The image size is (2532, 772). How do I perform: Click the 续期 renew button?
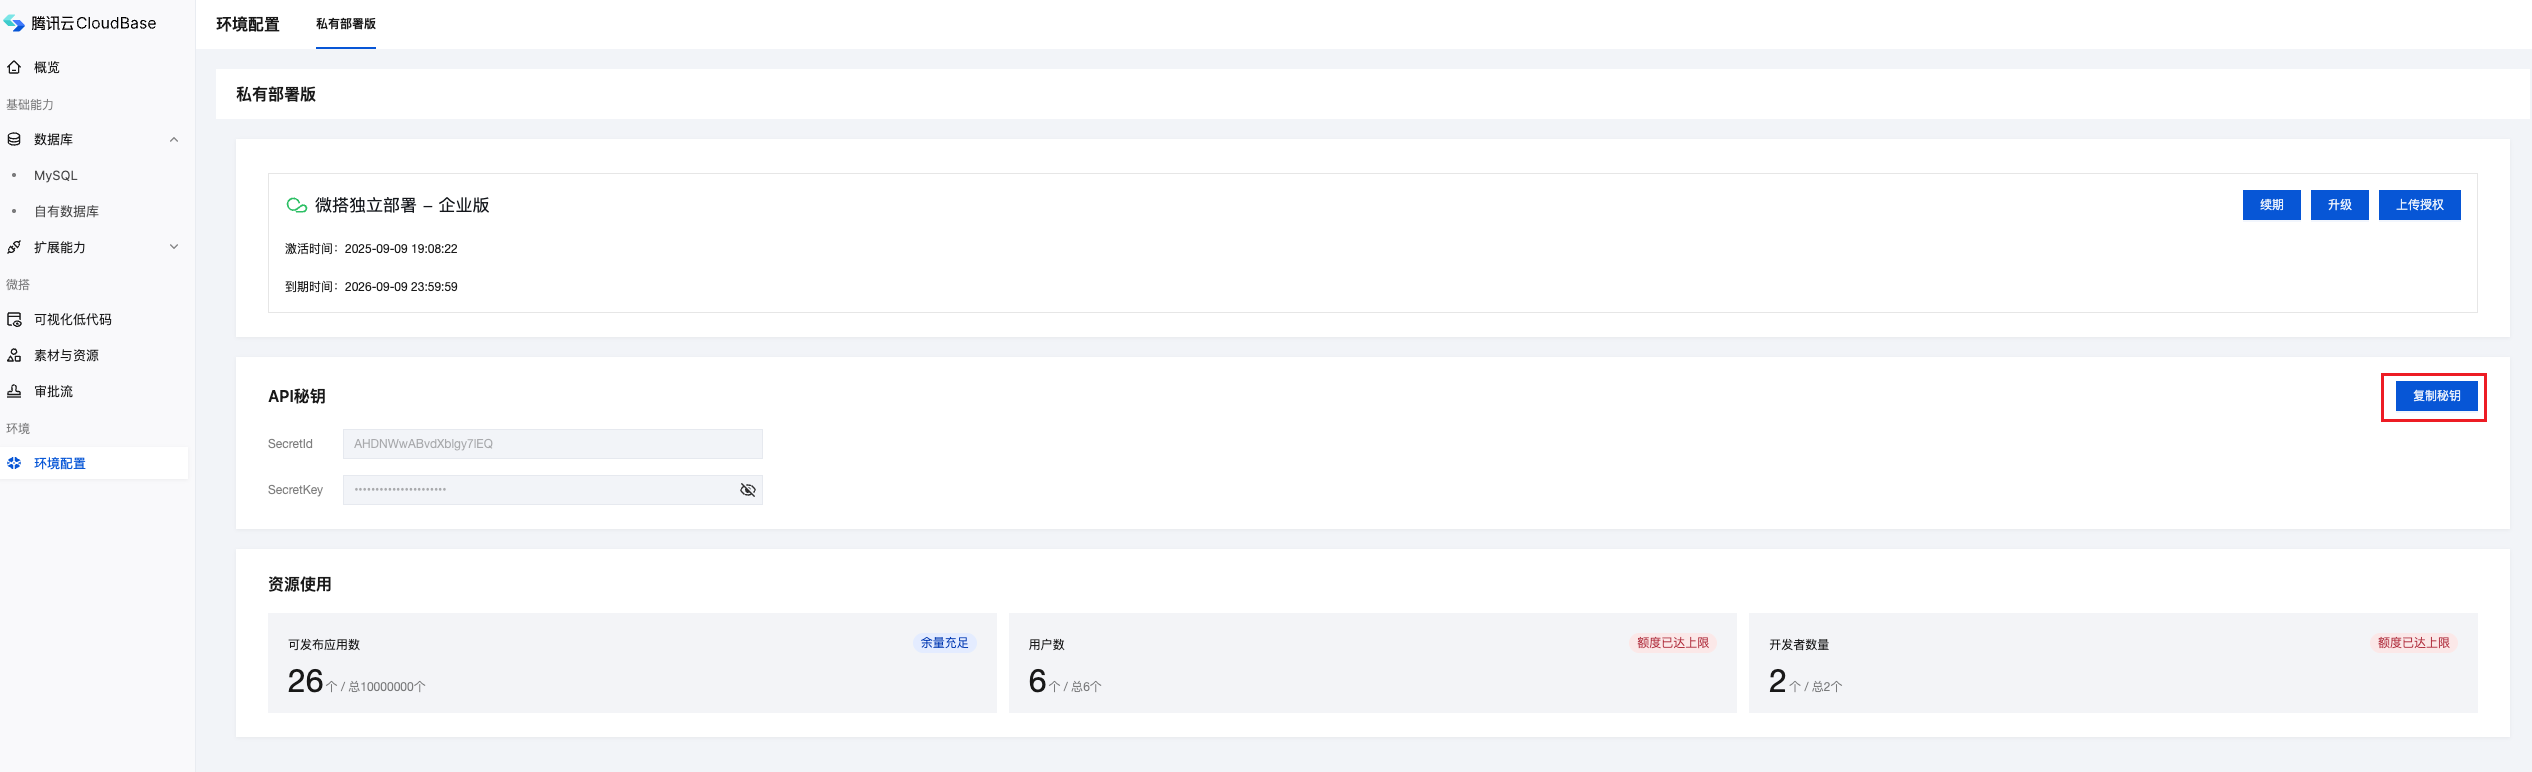click(x=2271, y=205)
